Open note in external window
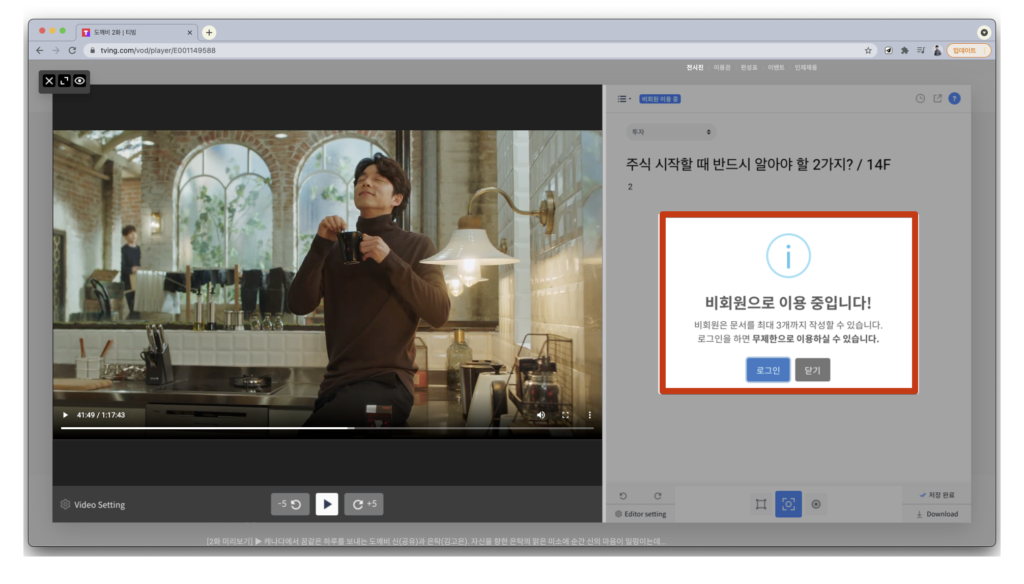1024x584 pixels. point(937,99)
